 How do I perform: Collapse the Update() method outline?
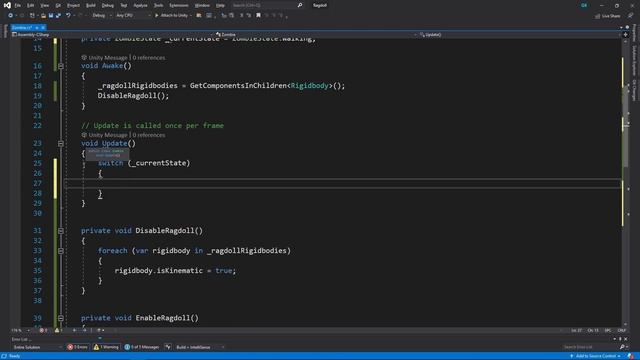coord(61,144)
